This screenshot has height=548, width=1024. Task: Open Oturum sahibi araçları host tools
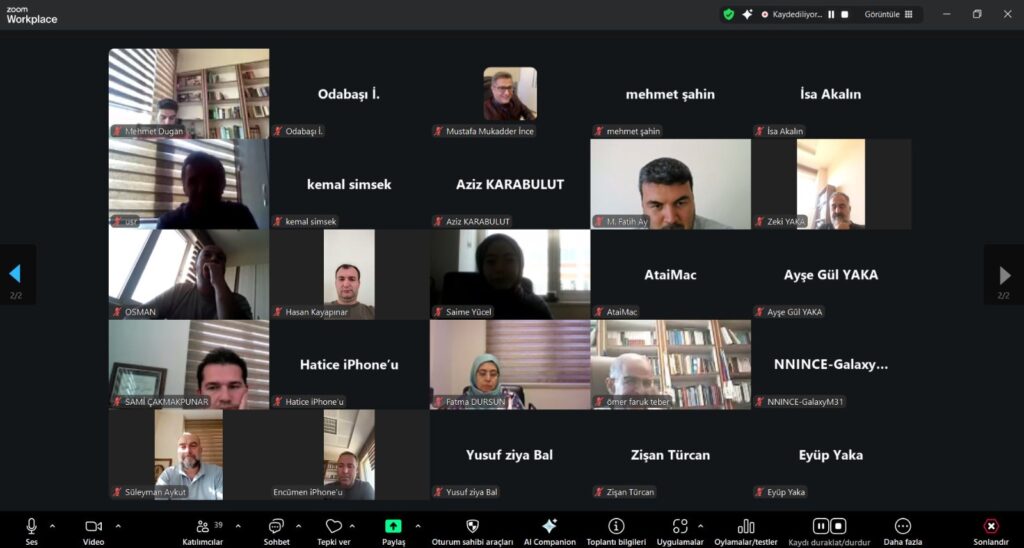pos(472,532)
